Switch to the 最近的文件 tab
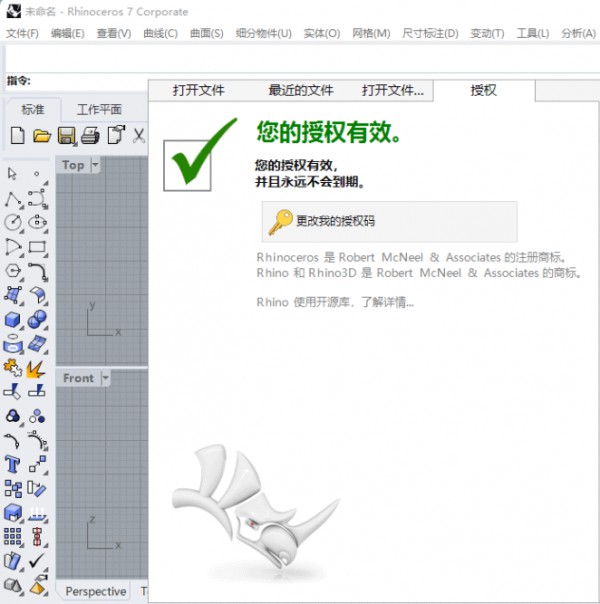 point(301,90)
